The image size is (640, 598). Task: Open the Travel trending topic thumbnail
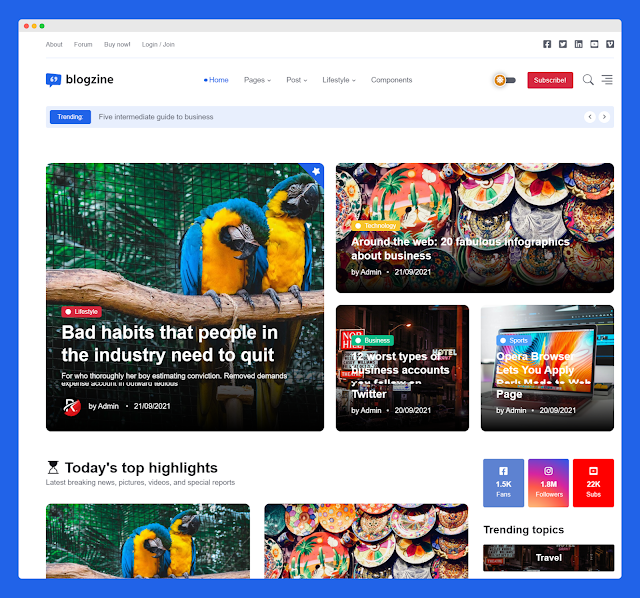[549, 558]
